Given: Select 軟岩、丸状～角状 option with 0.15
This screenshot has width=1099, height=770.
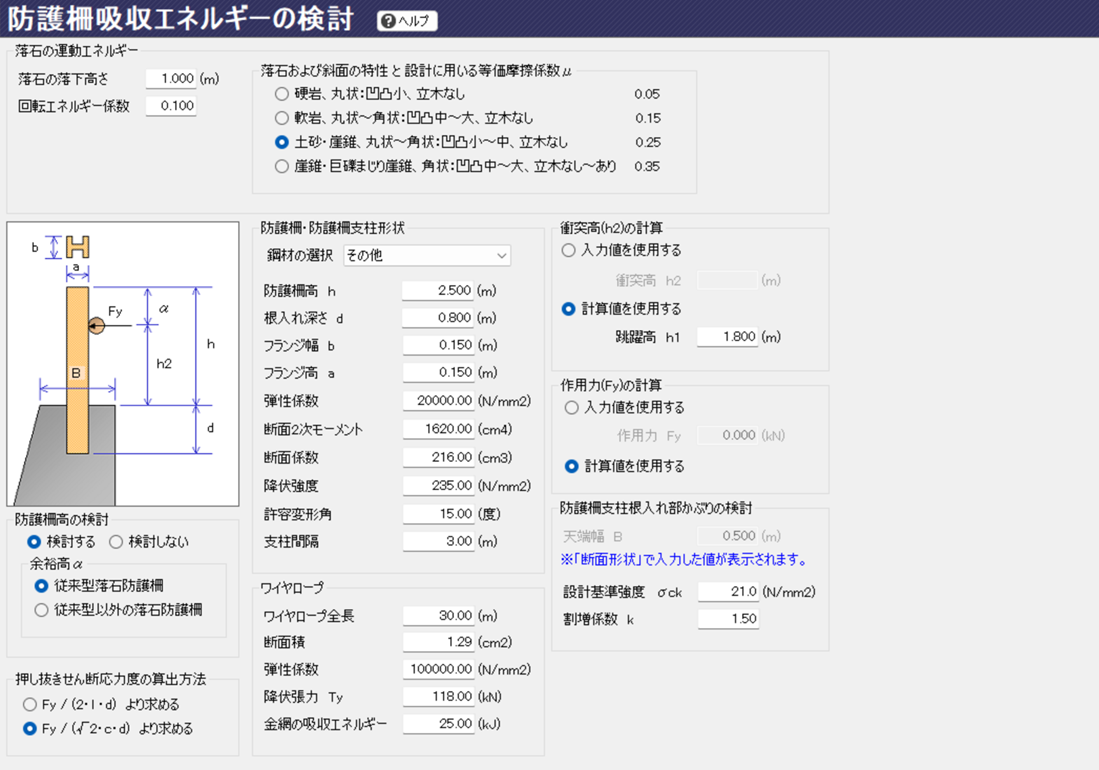Looking at the screenshot, I should [282, 119].
